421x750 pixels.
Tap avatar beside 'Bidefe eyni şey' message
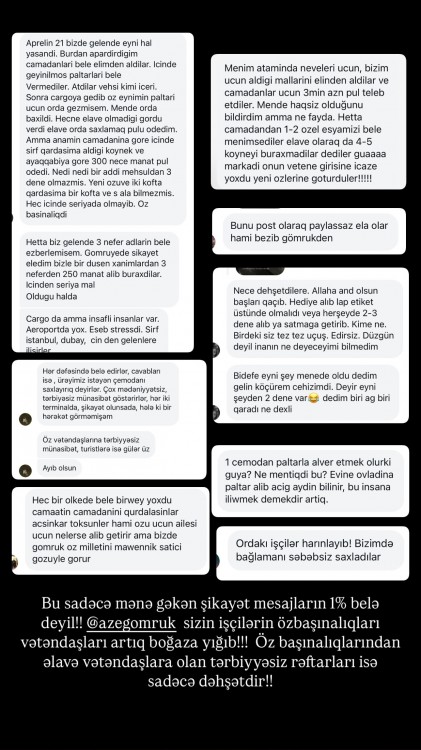click(216, 412)
